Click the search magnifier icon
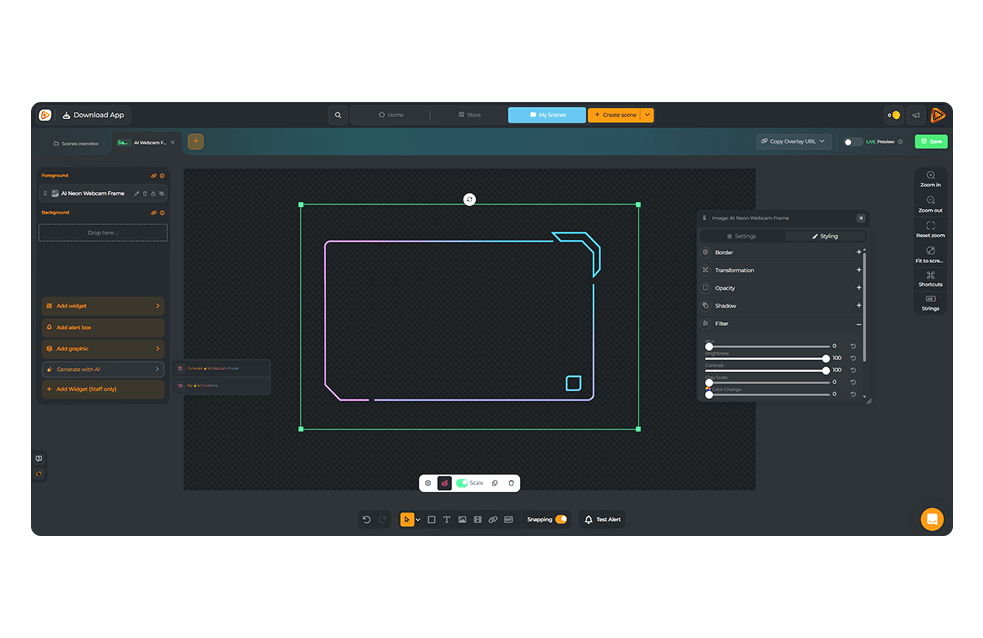Image resolution: width=983 pixels, height=638 pixels. (x=338, y=115)
